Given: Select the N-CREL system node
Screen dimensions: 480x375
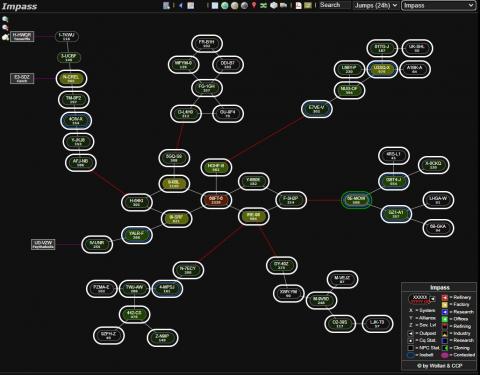Looking at the screenshot, I should click(71, 79).
